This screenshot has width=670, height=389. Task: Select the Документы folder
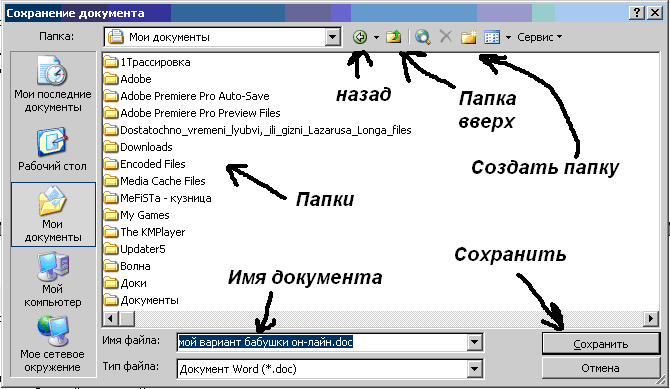141,300
